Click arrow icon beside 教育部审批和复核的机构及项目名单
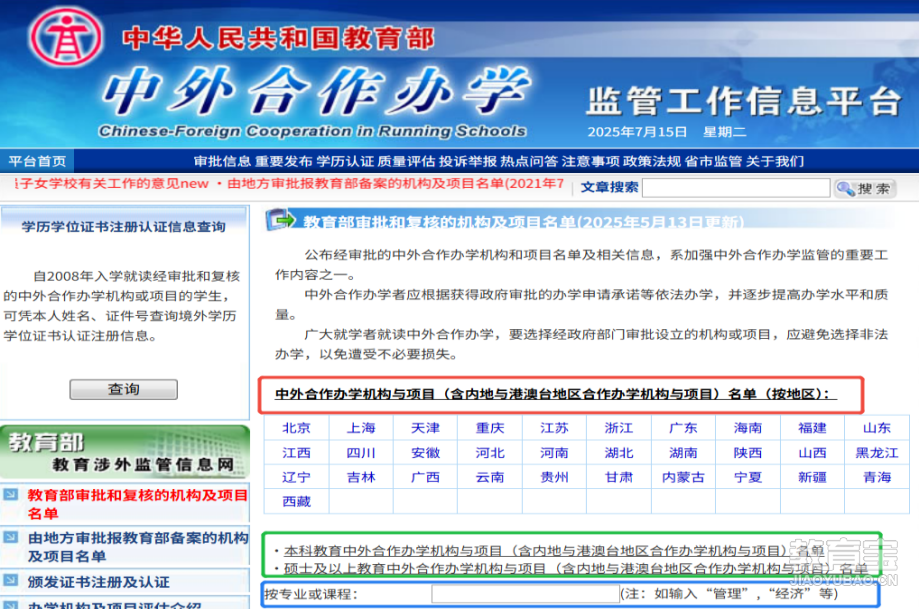This screenshot has height=609, width=919. tap(11, 494)
